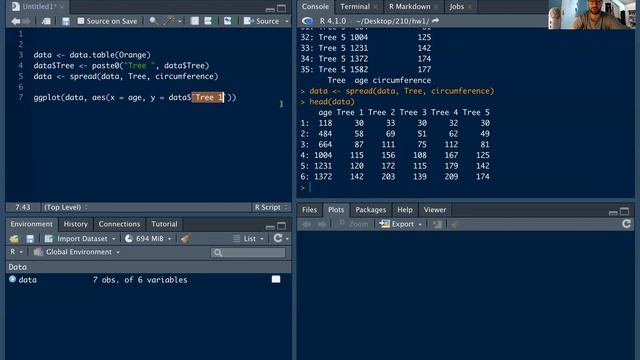The image size is (640, 360).
Task: Click the cursor position 7:43 indicator
Action: 23,207
